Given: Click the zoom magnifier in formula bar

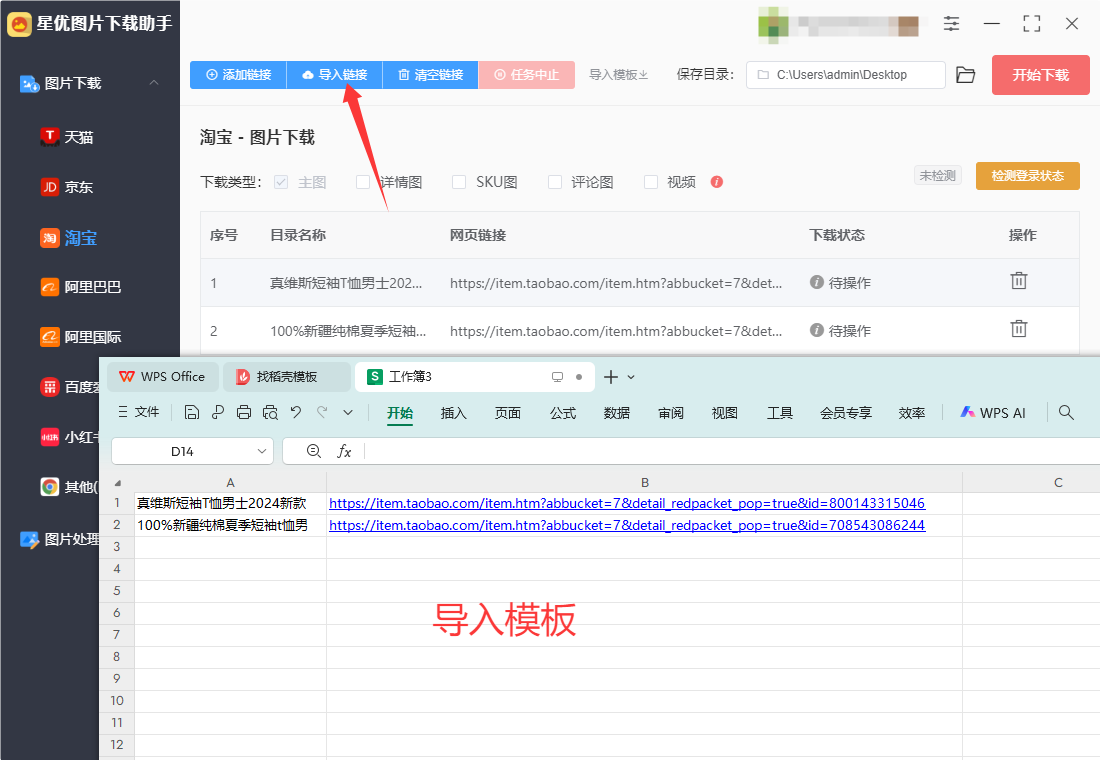Looking at the screenshot, I should click(314, 451).
